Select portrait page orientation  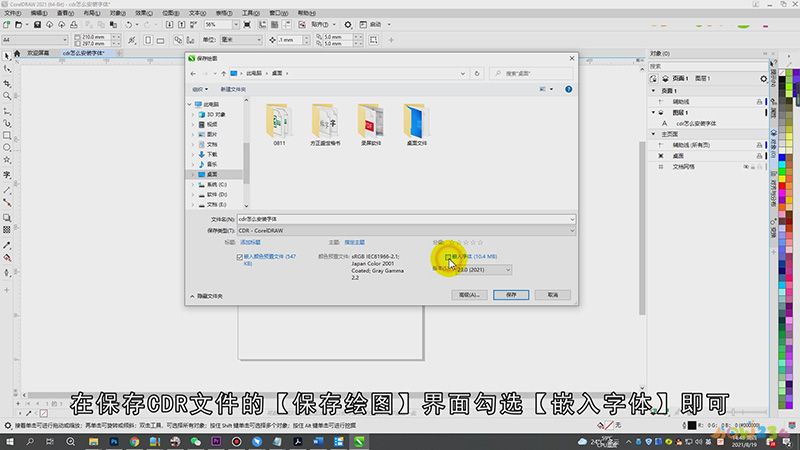click(148, 40)
